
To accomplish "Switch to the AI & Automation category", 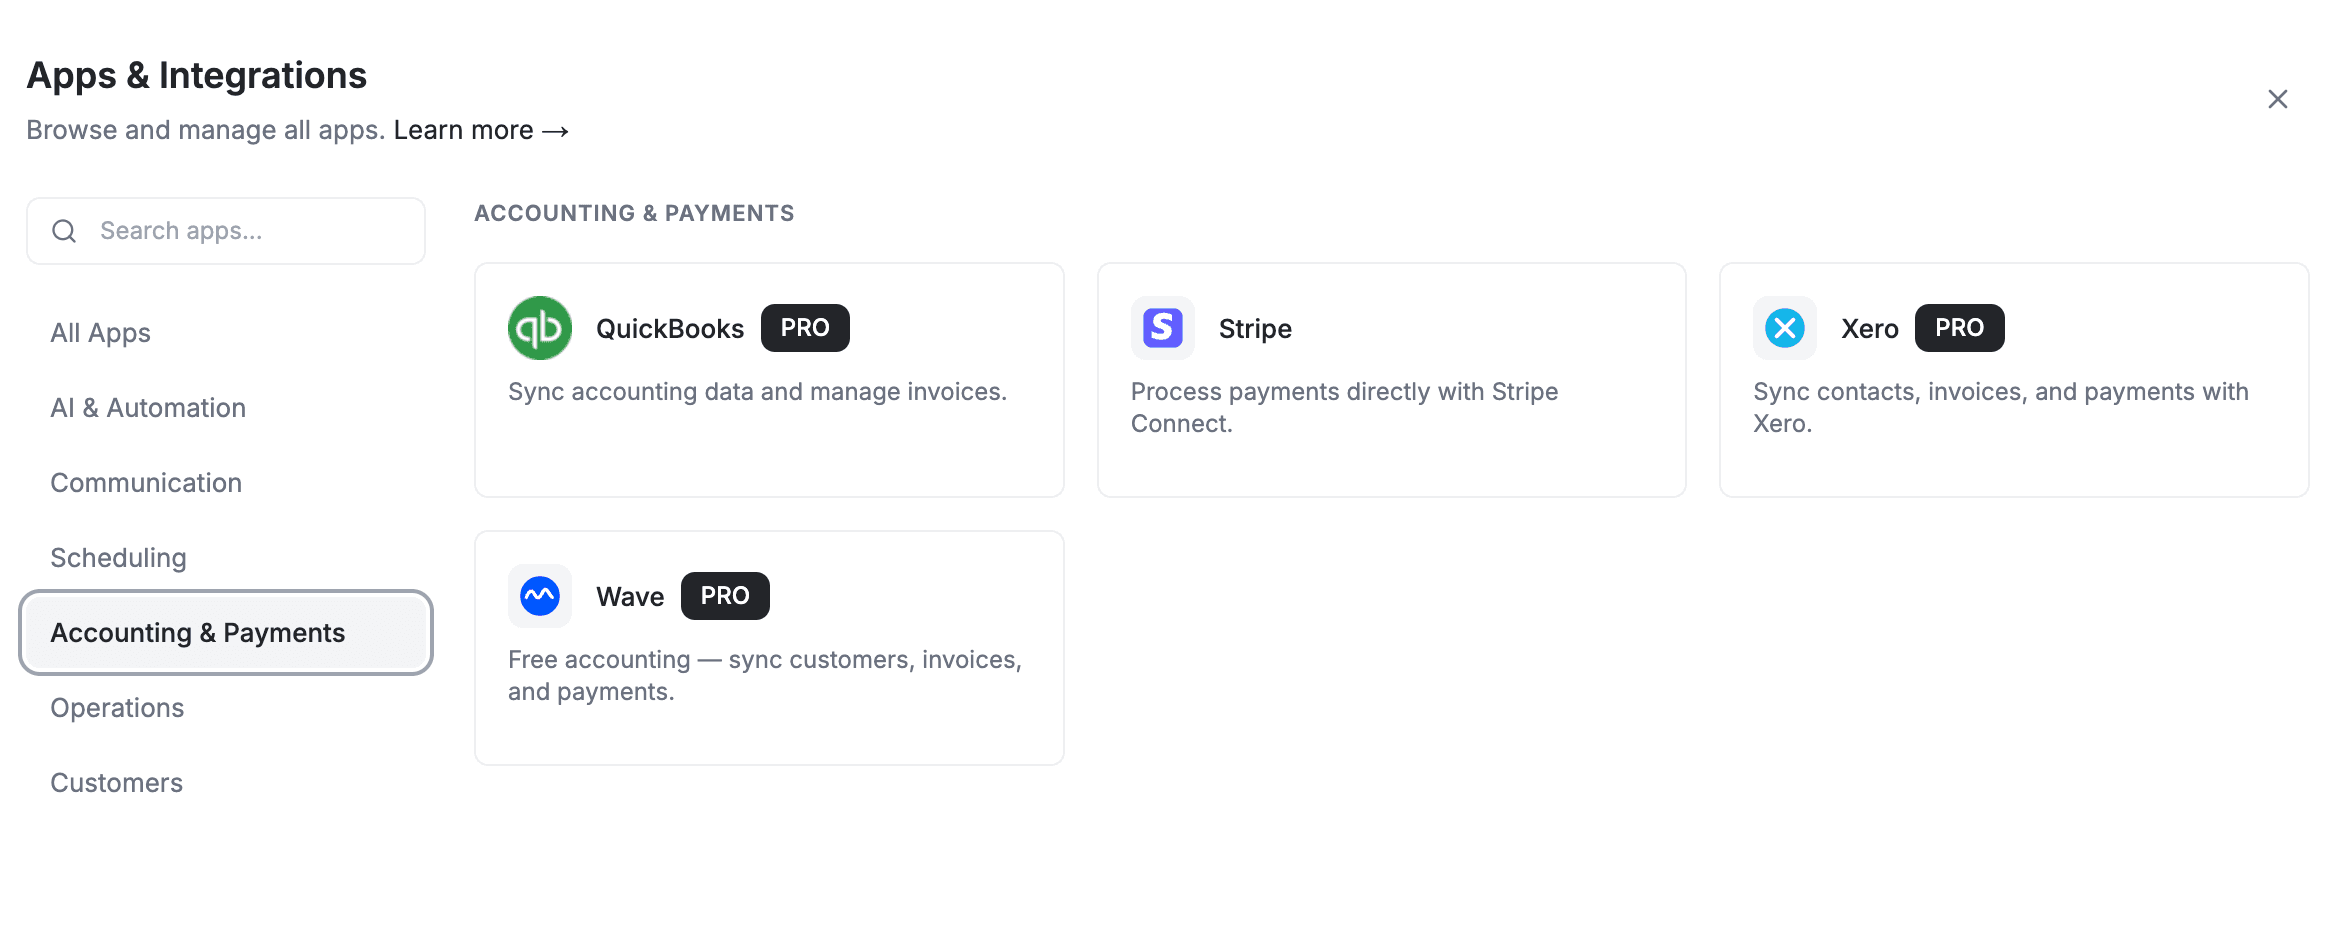I will 148,407.
